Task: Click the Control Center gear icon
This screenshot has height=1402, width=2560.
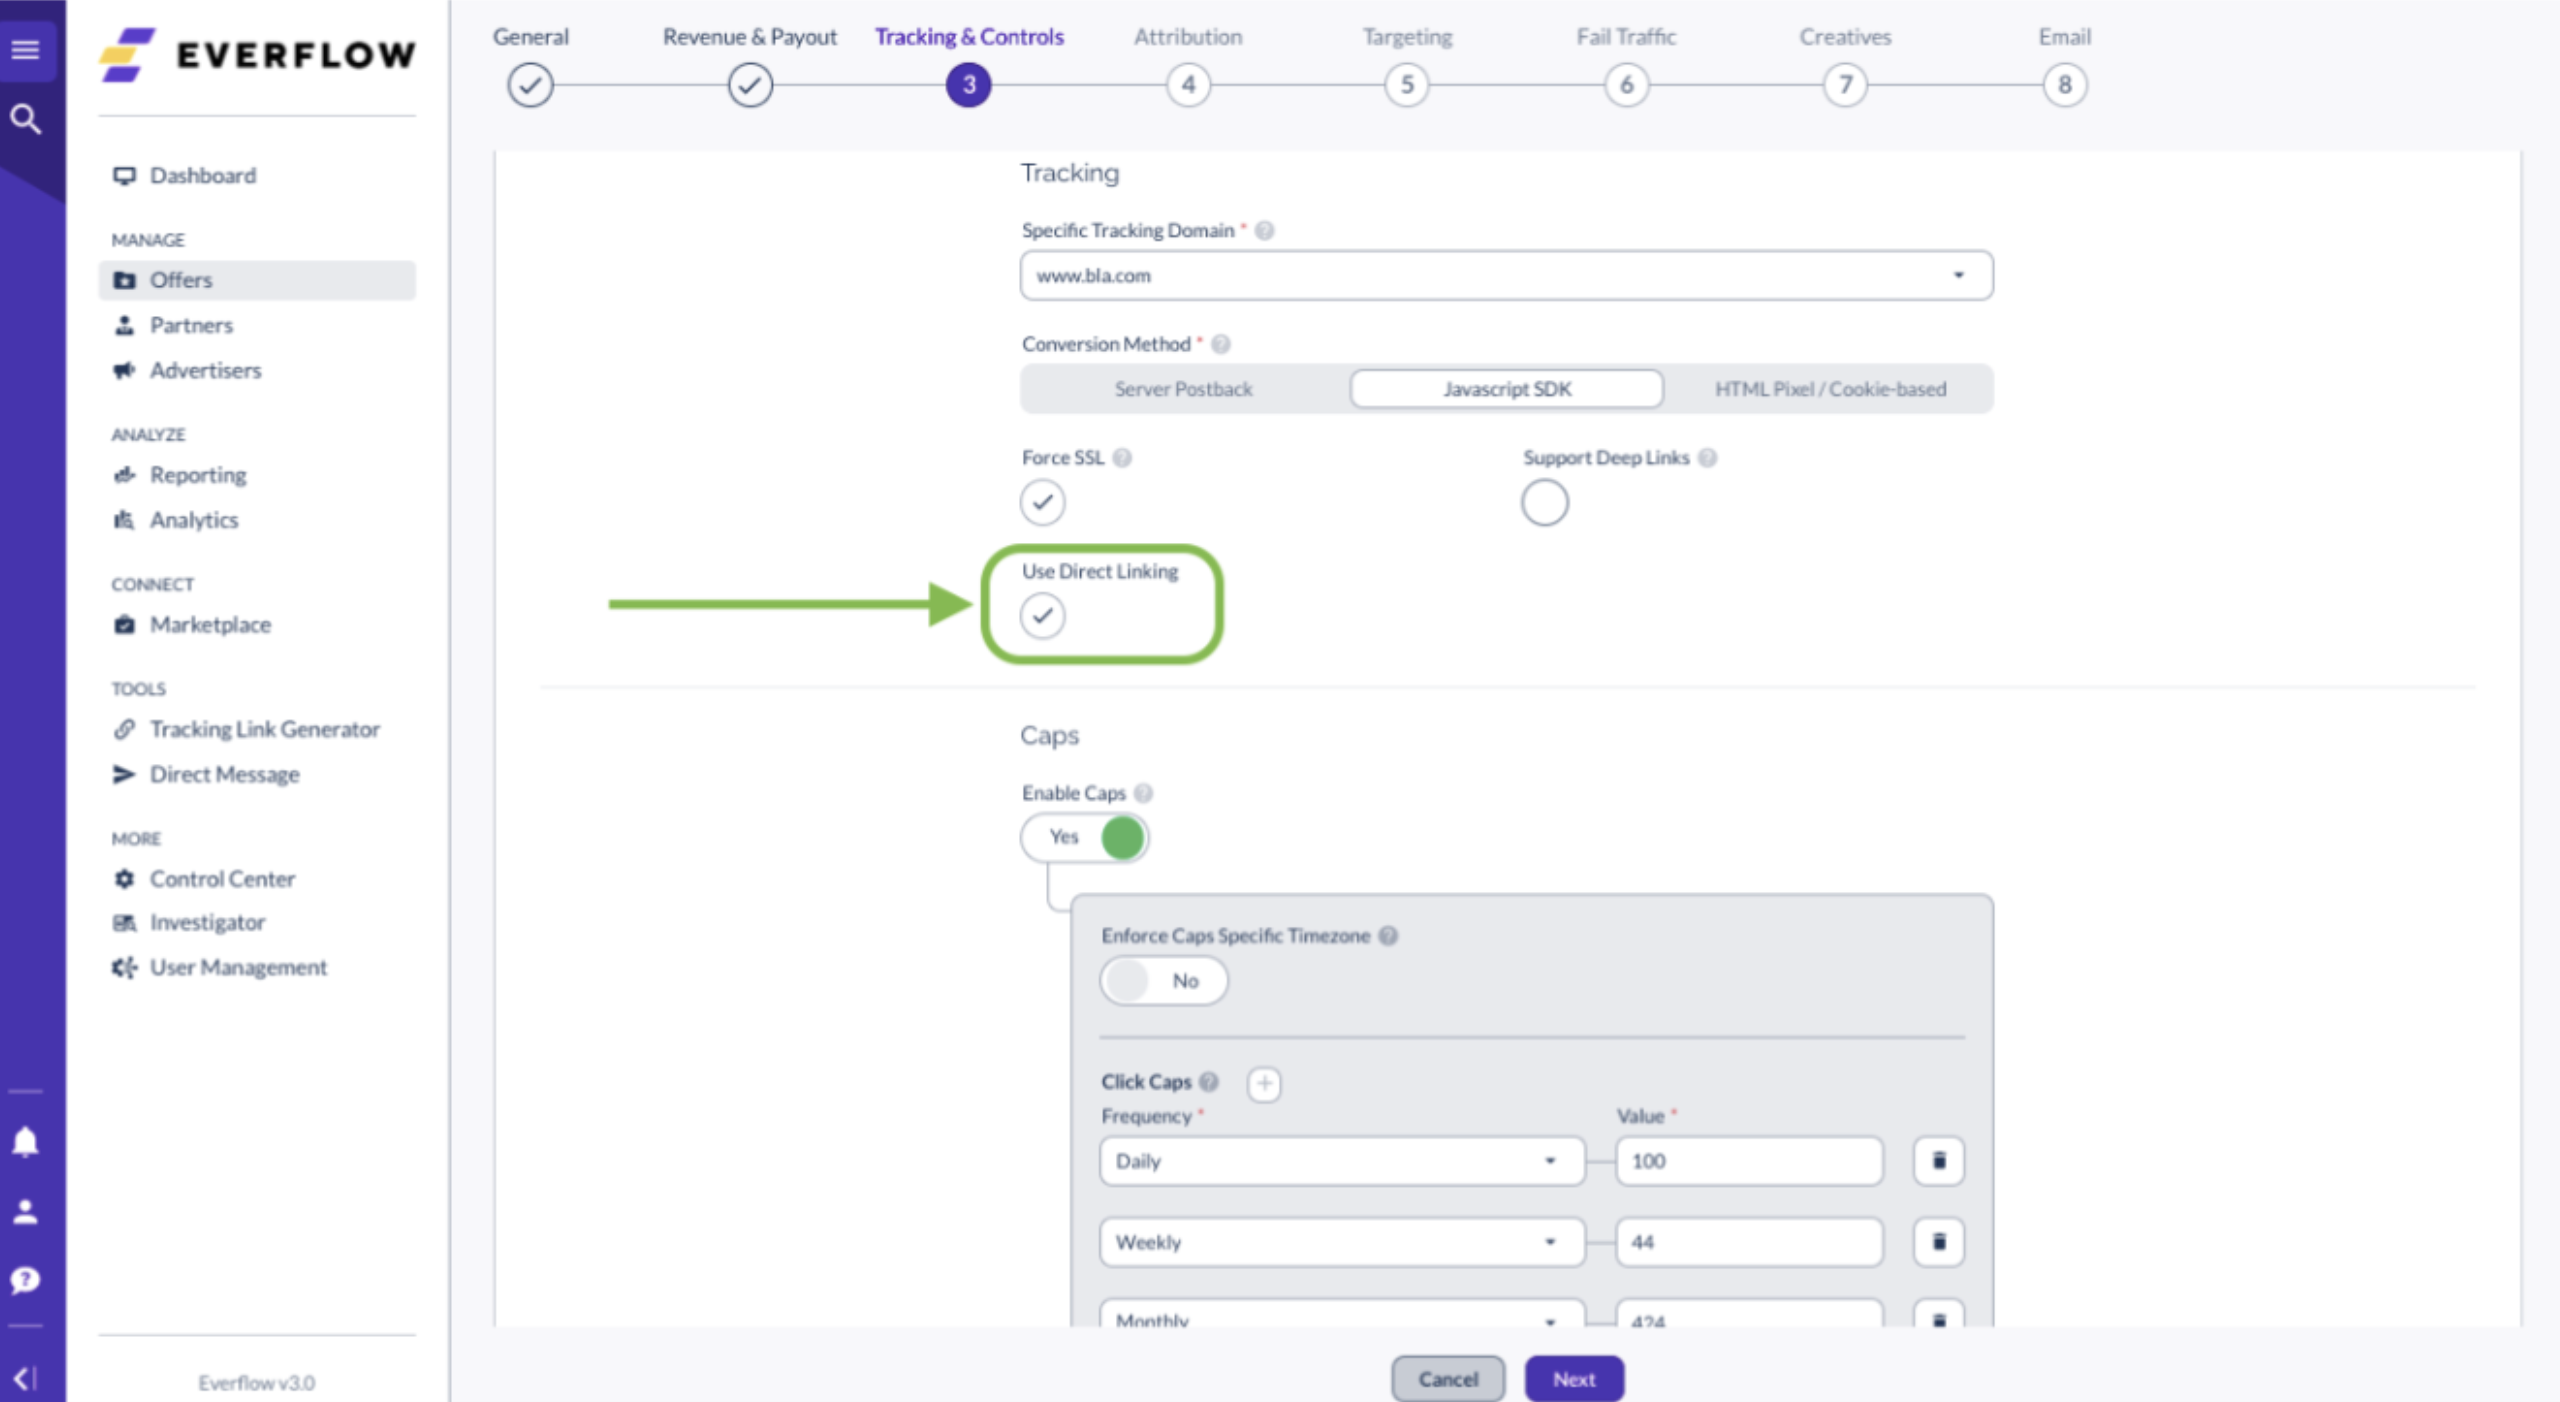Action: (124, 879)
